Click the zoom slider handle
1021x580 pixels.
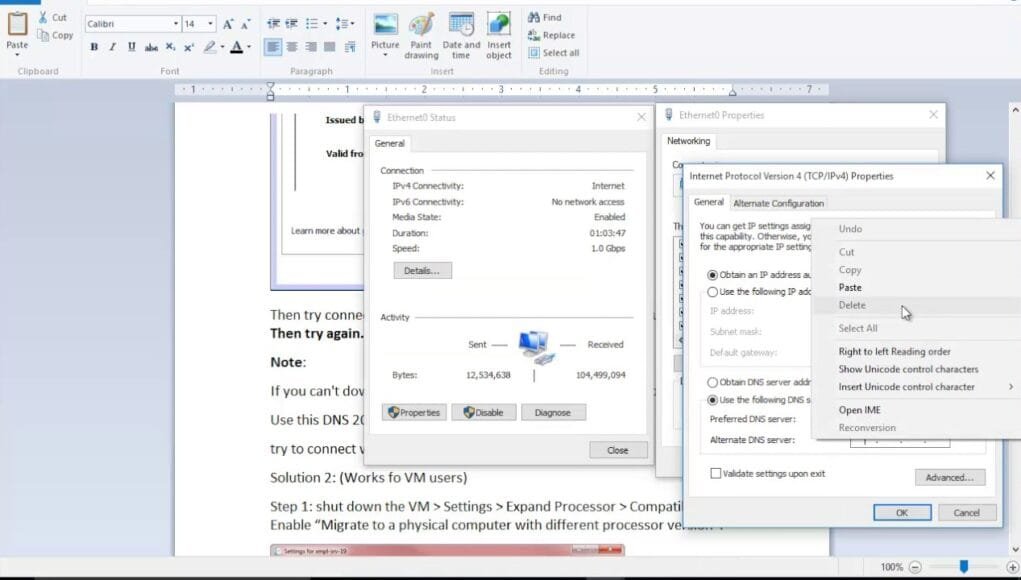[964, 566]
